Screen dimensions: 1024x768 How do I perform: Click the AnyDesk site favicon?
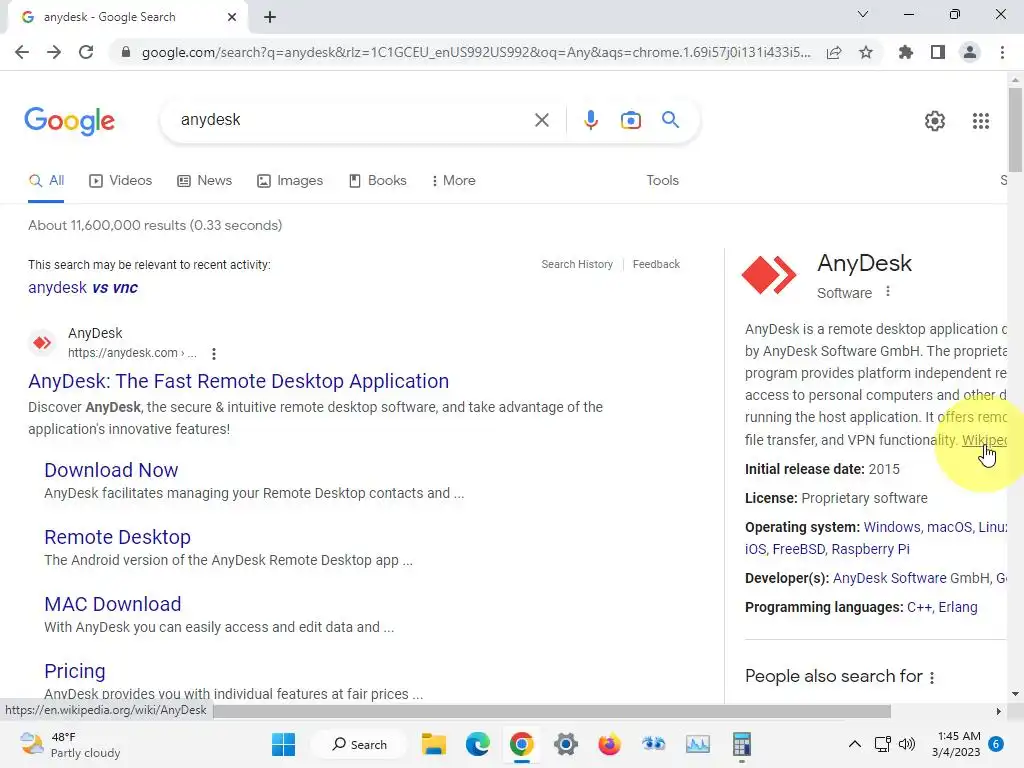[42, 342]
